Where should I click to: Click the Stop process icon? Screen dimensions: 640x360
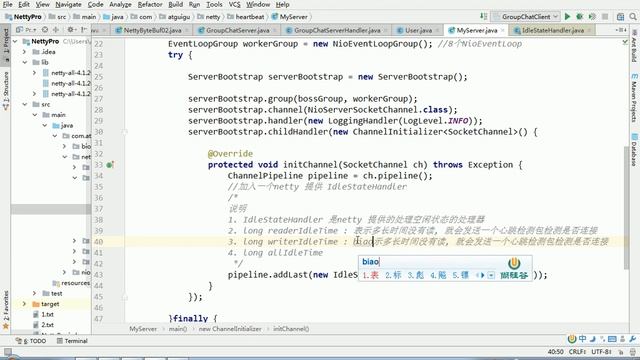click(x=605, y=17)
